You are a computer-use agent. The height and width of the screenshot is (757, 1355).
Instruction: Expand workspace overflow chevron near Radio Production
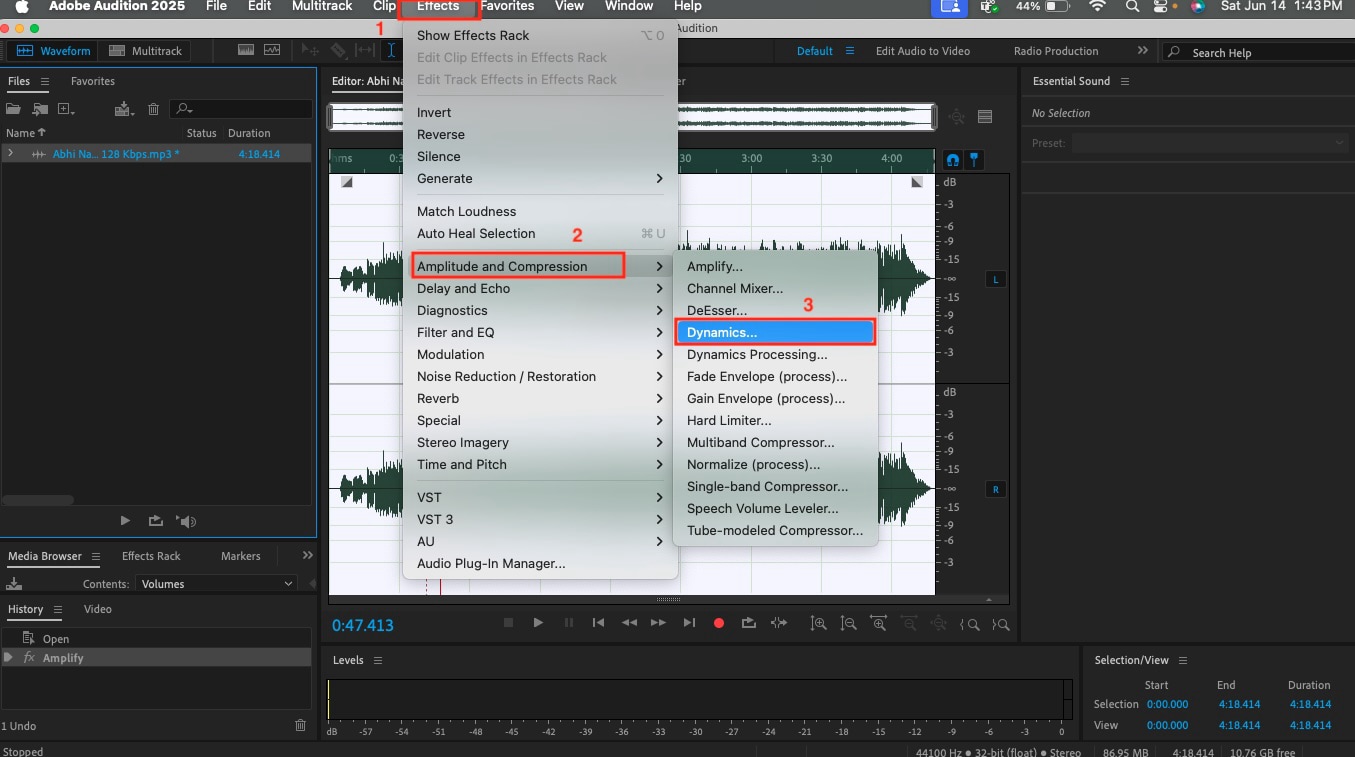click(1142, 50)
